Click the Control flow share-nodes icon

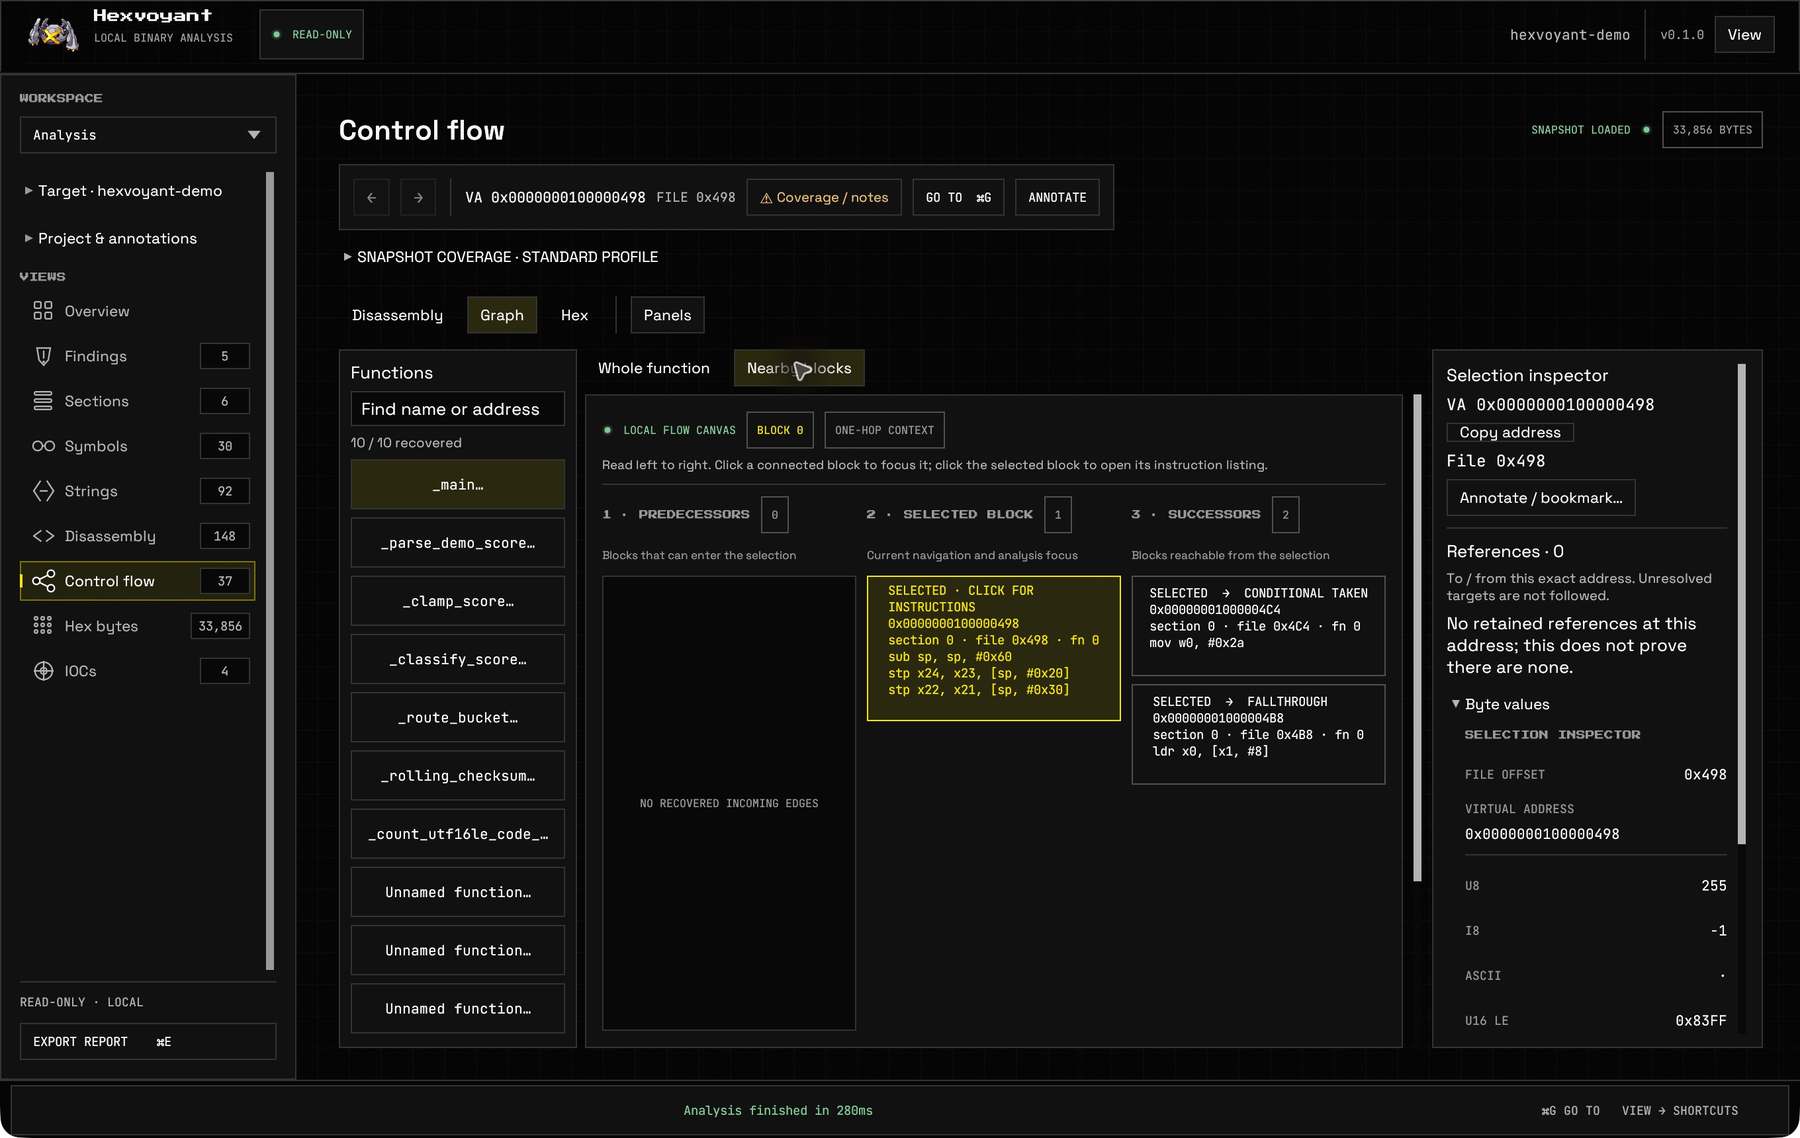(x=43, y=581)
